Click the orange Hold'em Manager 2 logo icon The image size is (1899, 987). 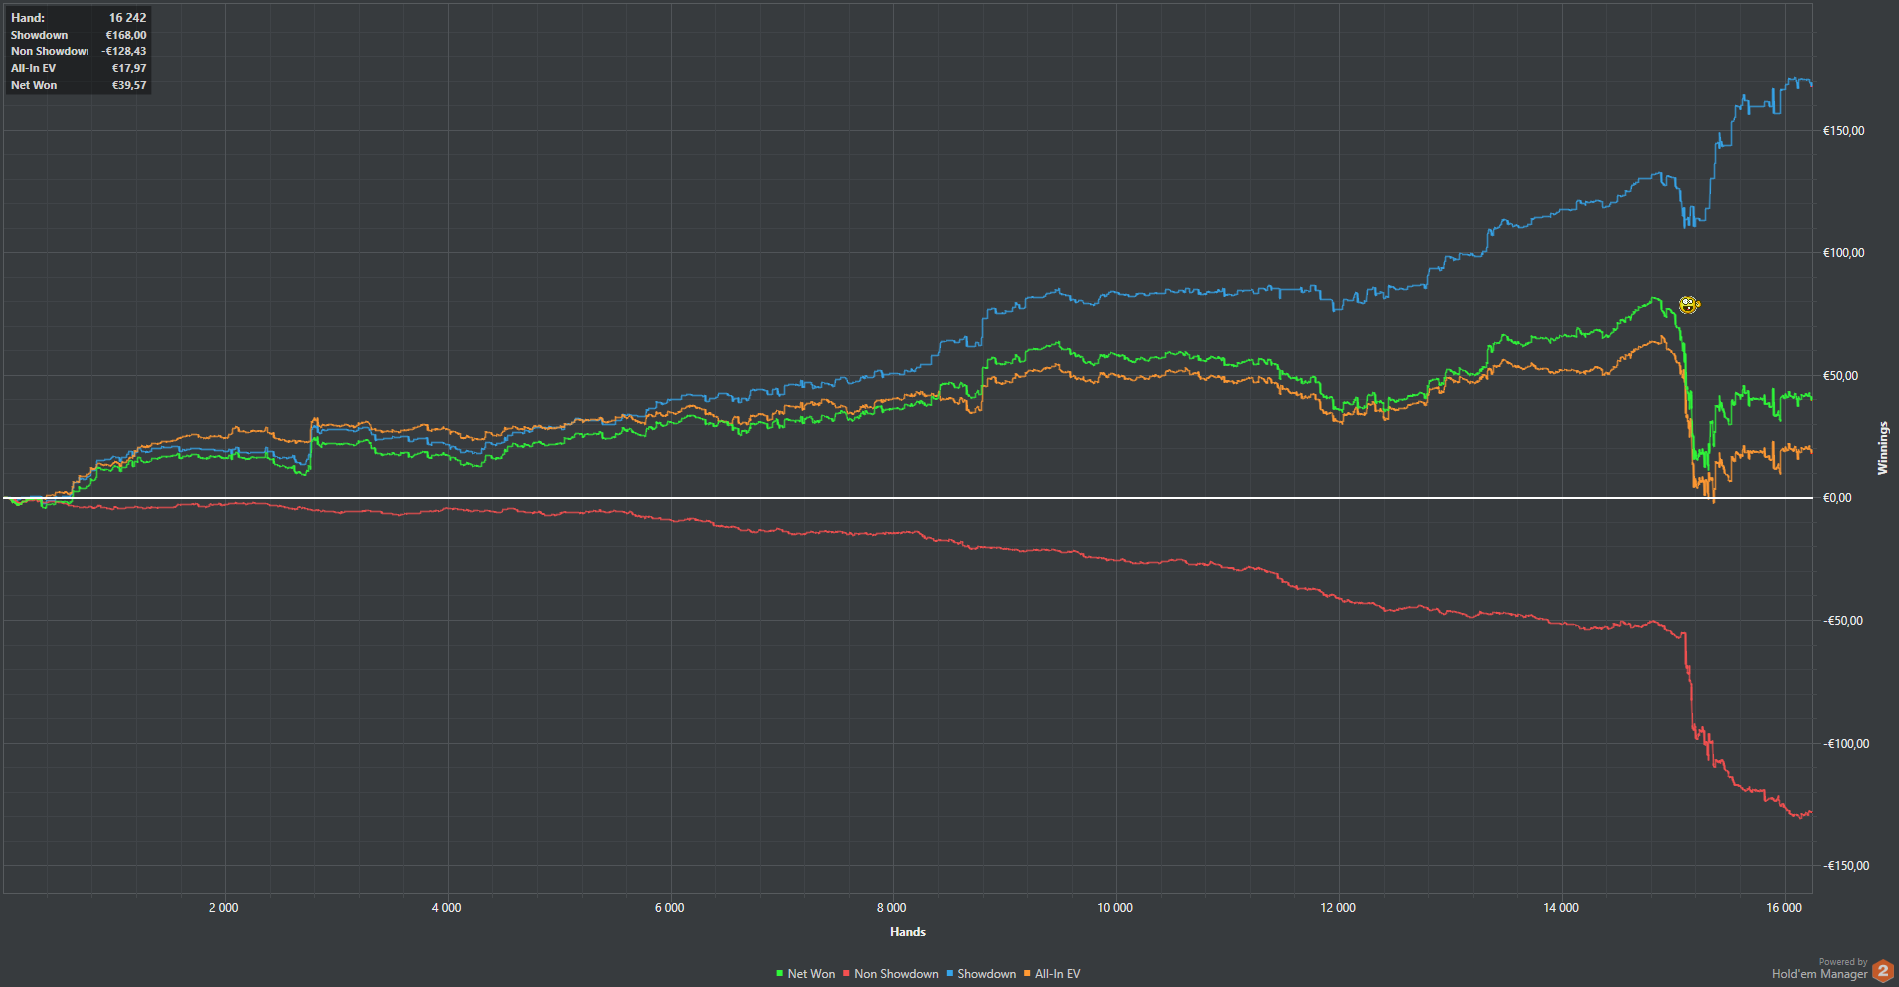tap(1882, 970)
